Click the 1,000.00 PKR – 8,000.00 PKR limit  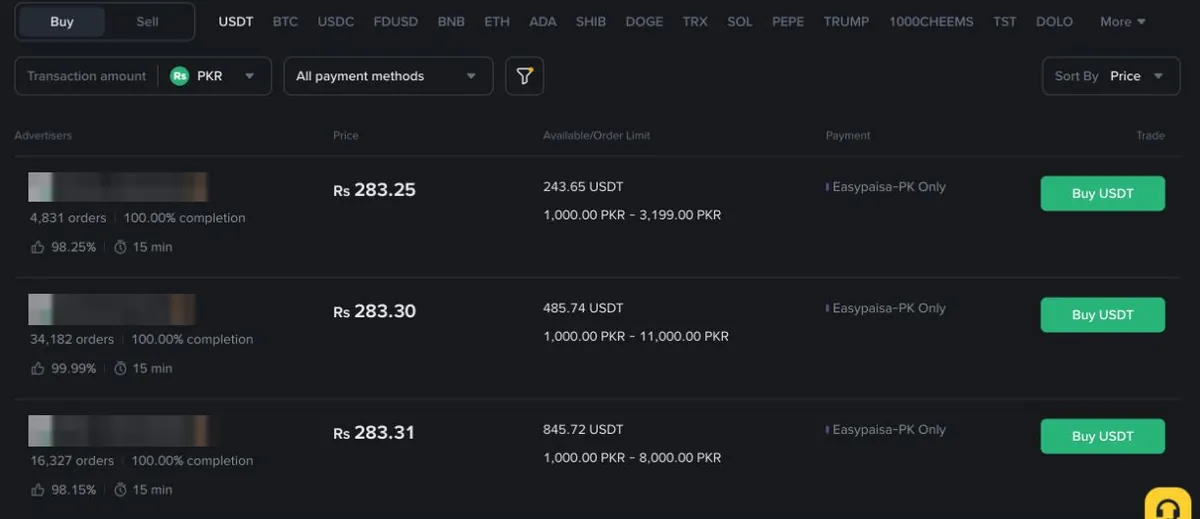(x=632, y=458)
